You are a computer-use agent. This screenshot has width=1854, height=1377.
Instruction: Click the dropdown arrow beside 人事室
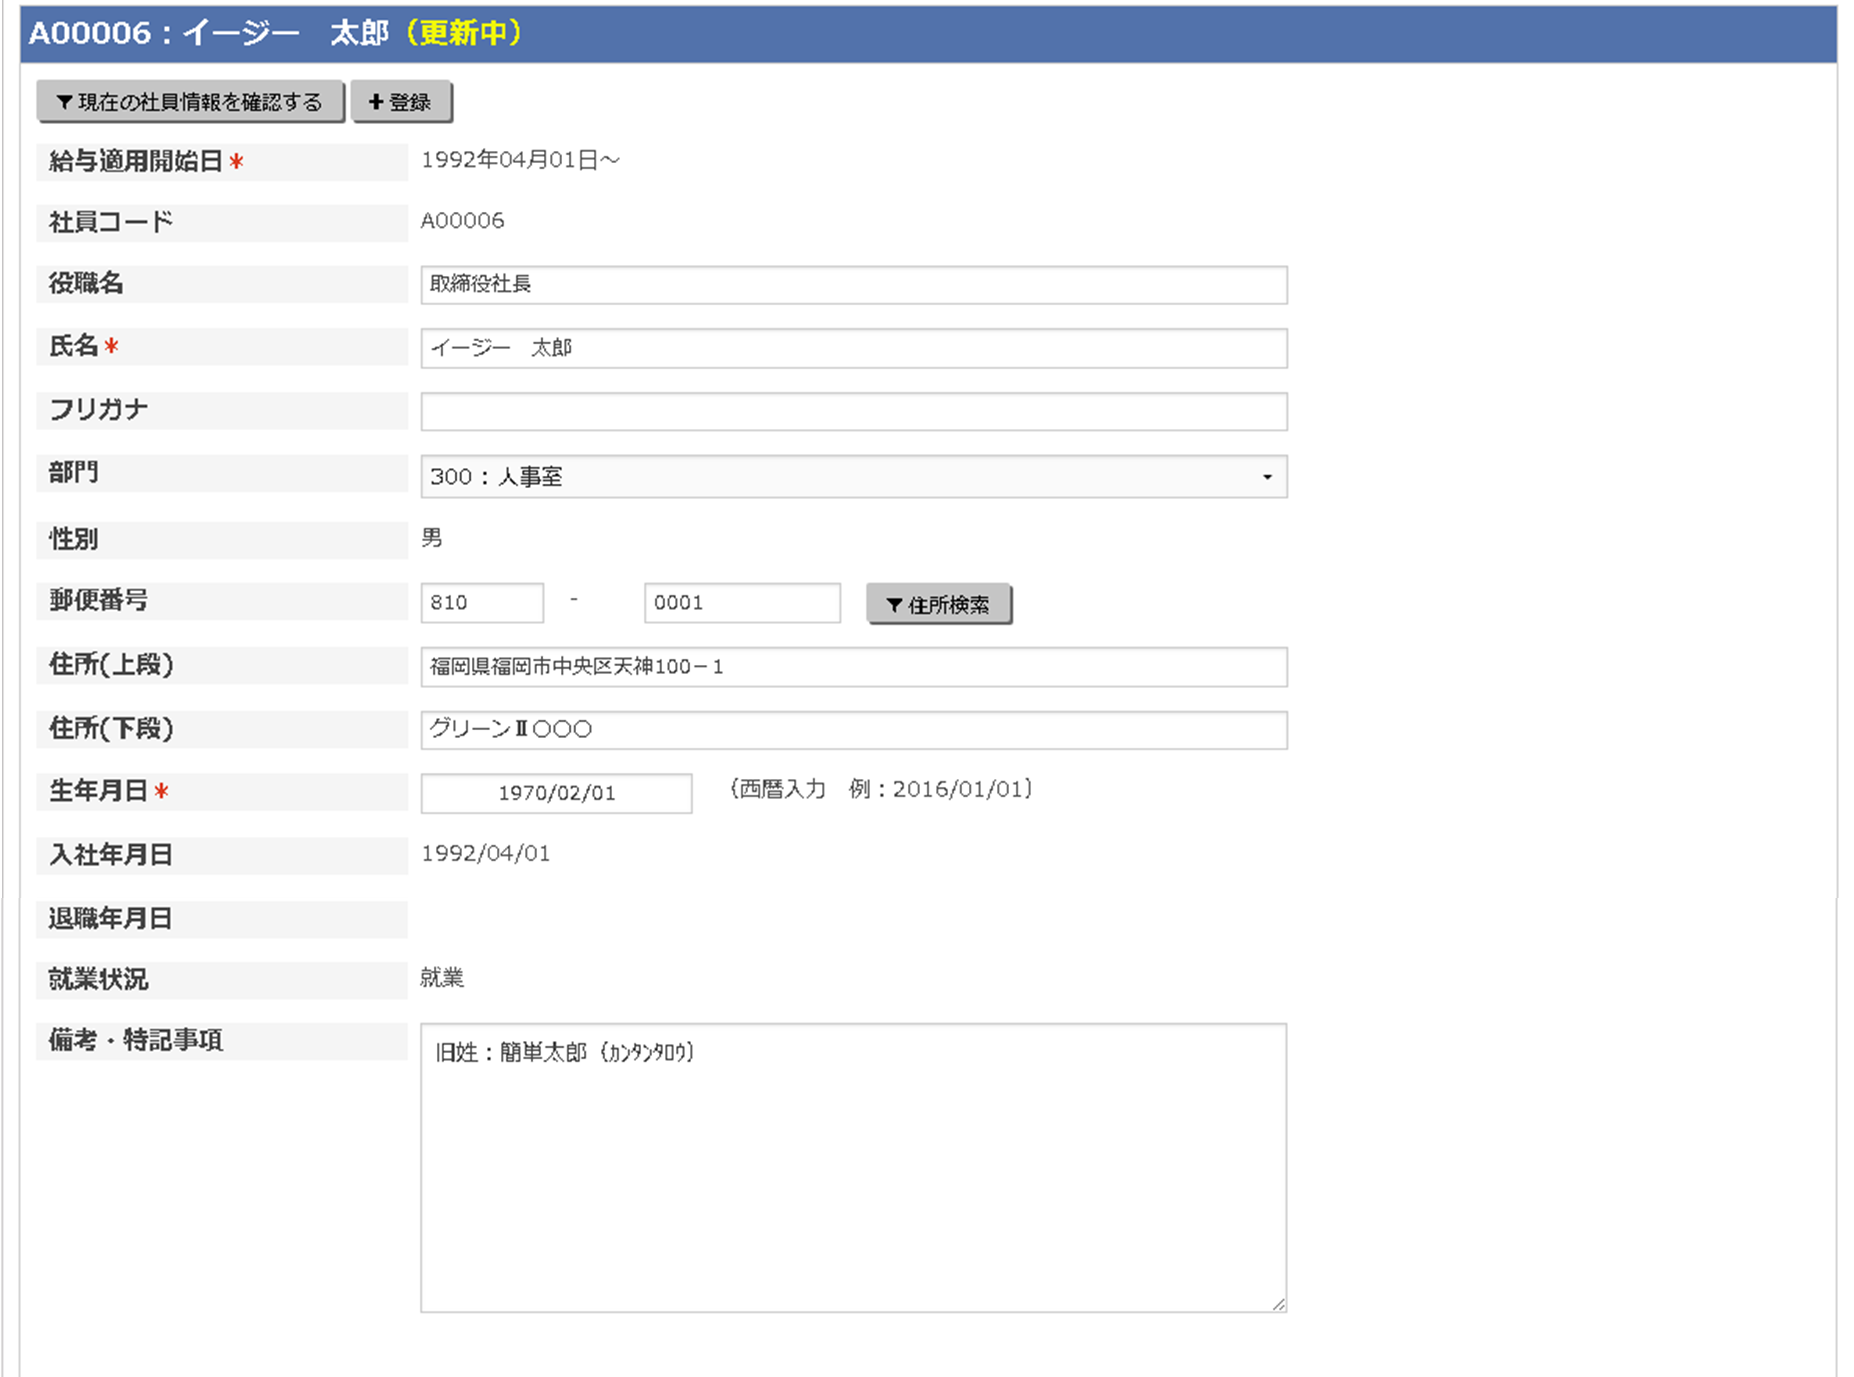coord(1266,477)
